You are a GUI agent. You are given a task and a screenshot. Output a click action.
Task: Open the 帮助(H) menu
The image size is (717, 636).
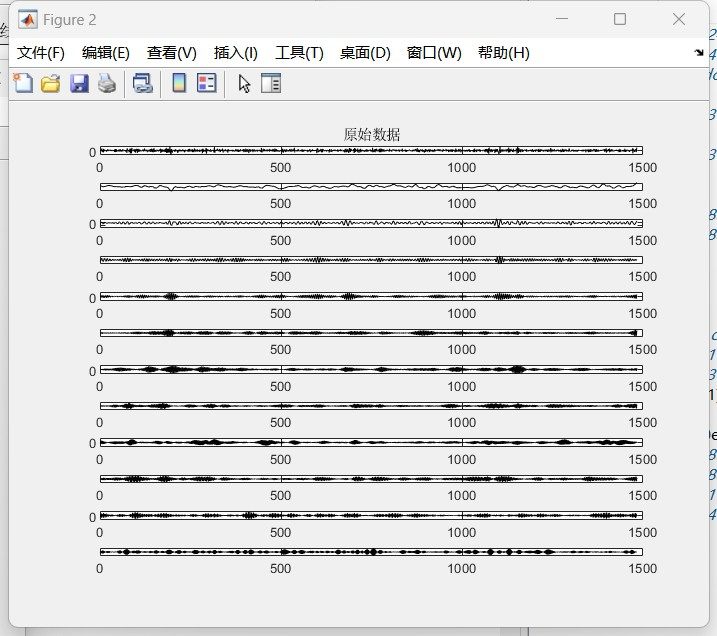click(504, 53)
